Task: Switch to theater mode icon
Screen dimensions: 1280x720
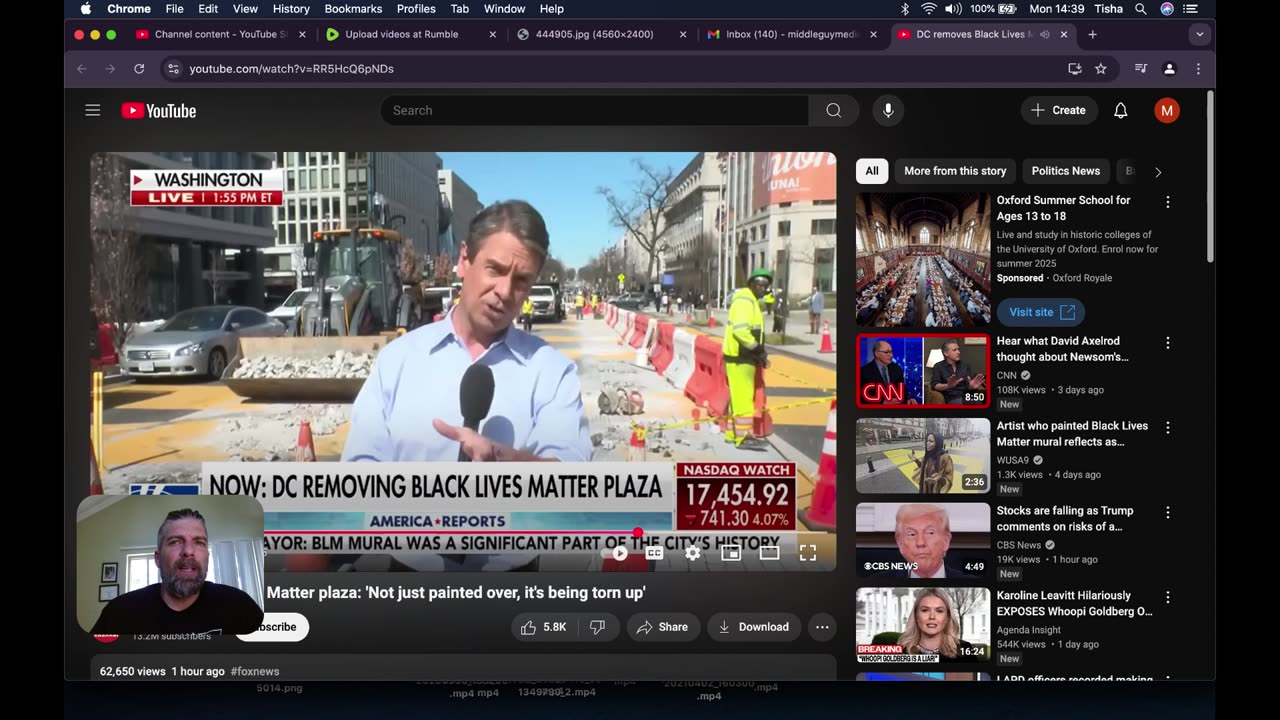Action: coord(769,552)
